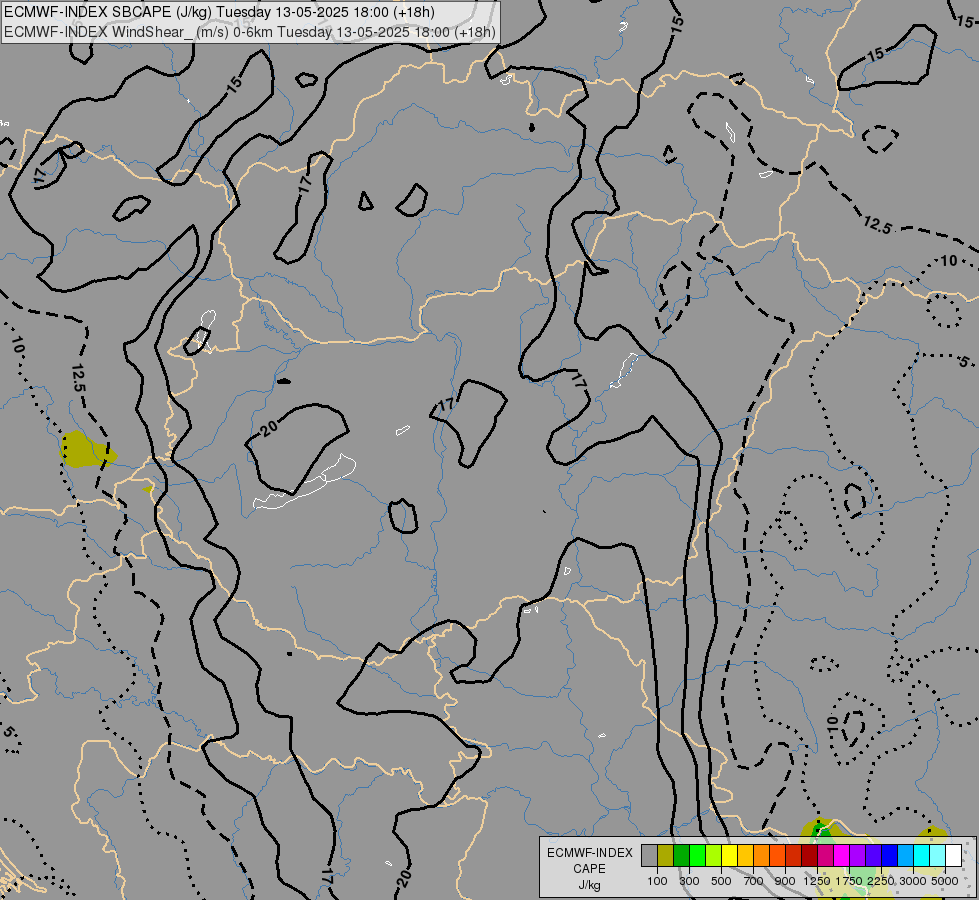Click the olive CAPE patch on western map edge
The width and height of the screenshot is (979, 900).
point(86,450)
